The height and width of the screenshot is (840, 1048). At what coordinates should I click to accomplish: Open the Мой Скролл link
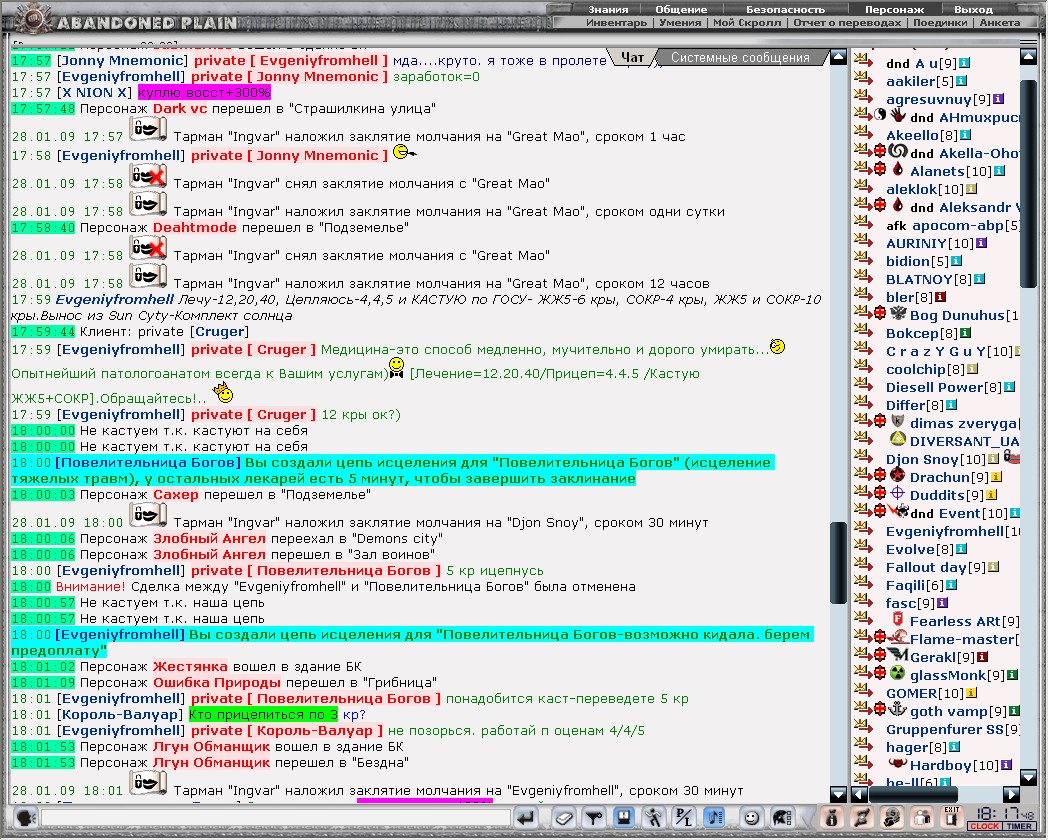(747, 23)
